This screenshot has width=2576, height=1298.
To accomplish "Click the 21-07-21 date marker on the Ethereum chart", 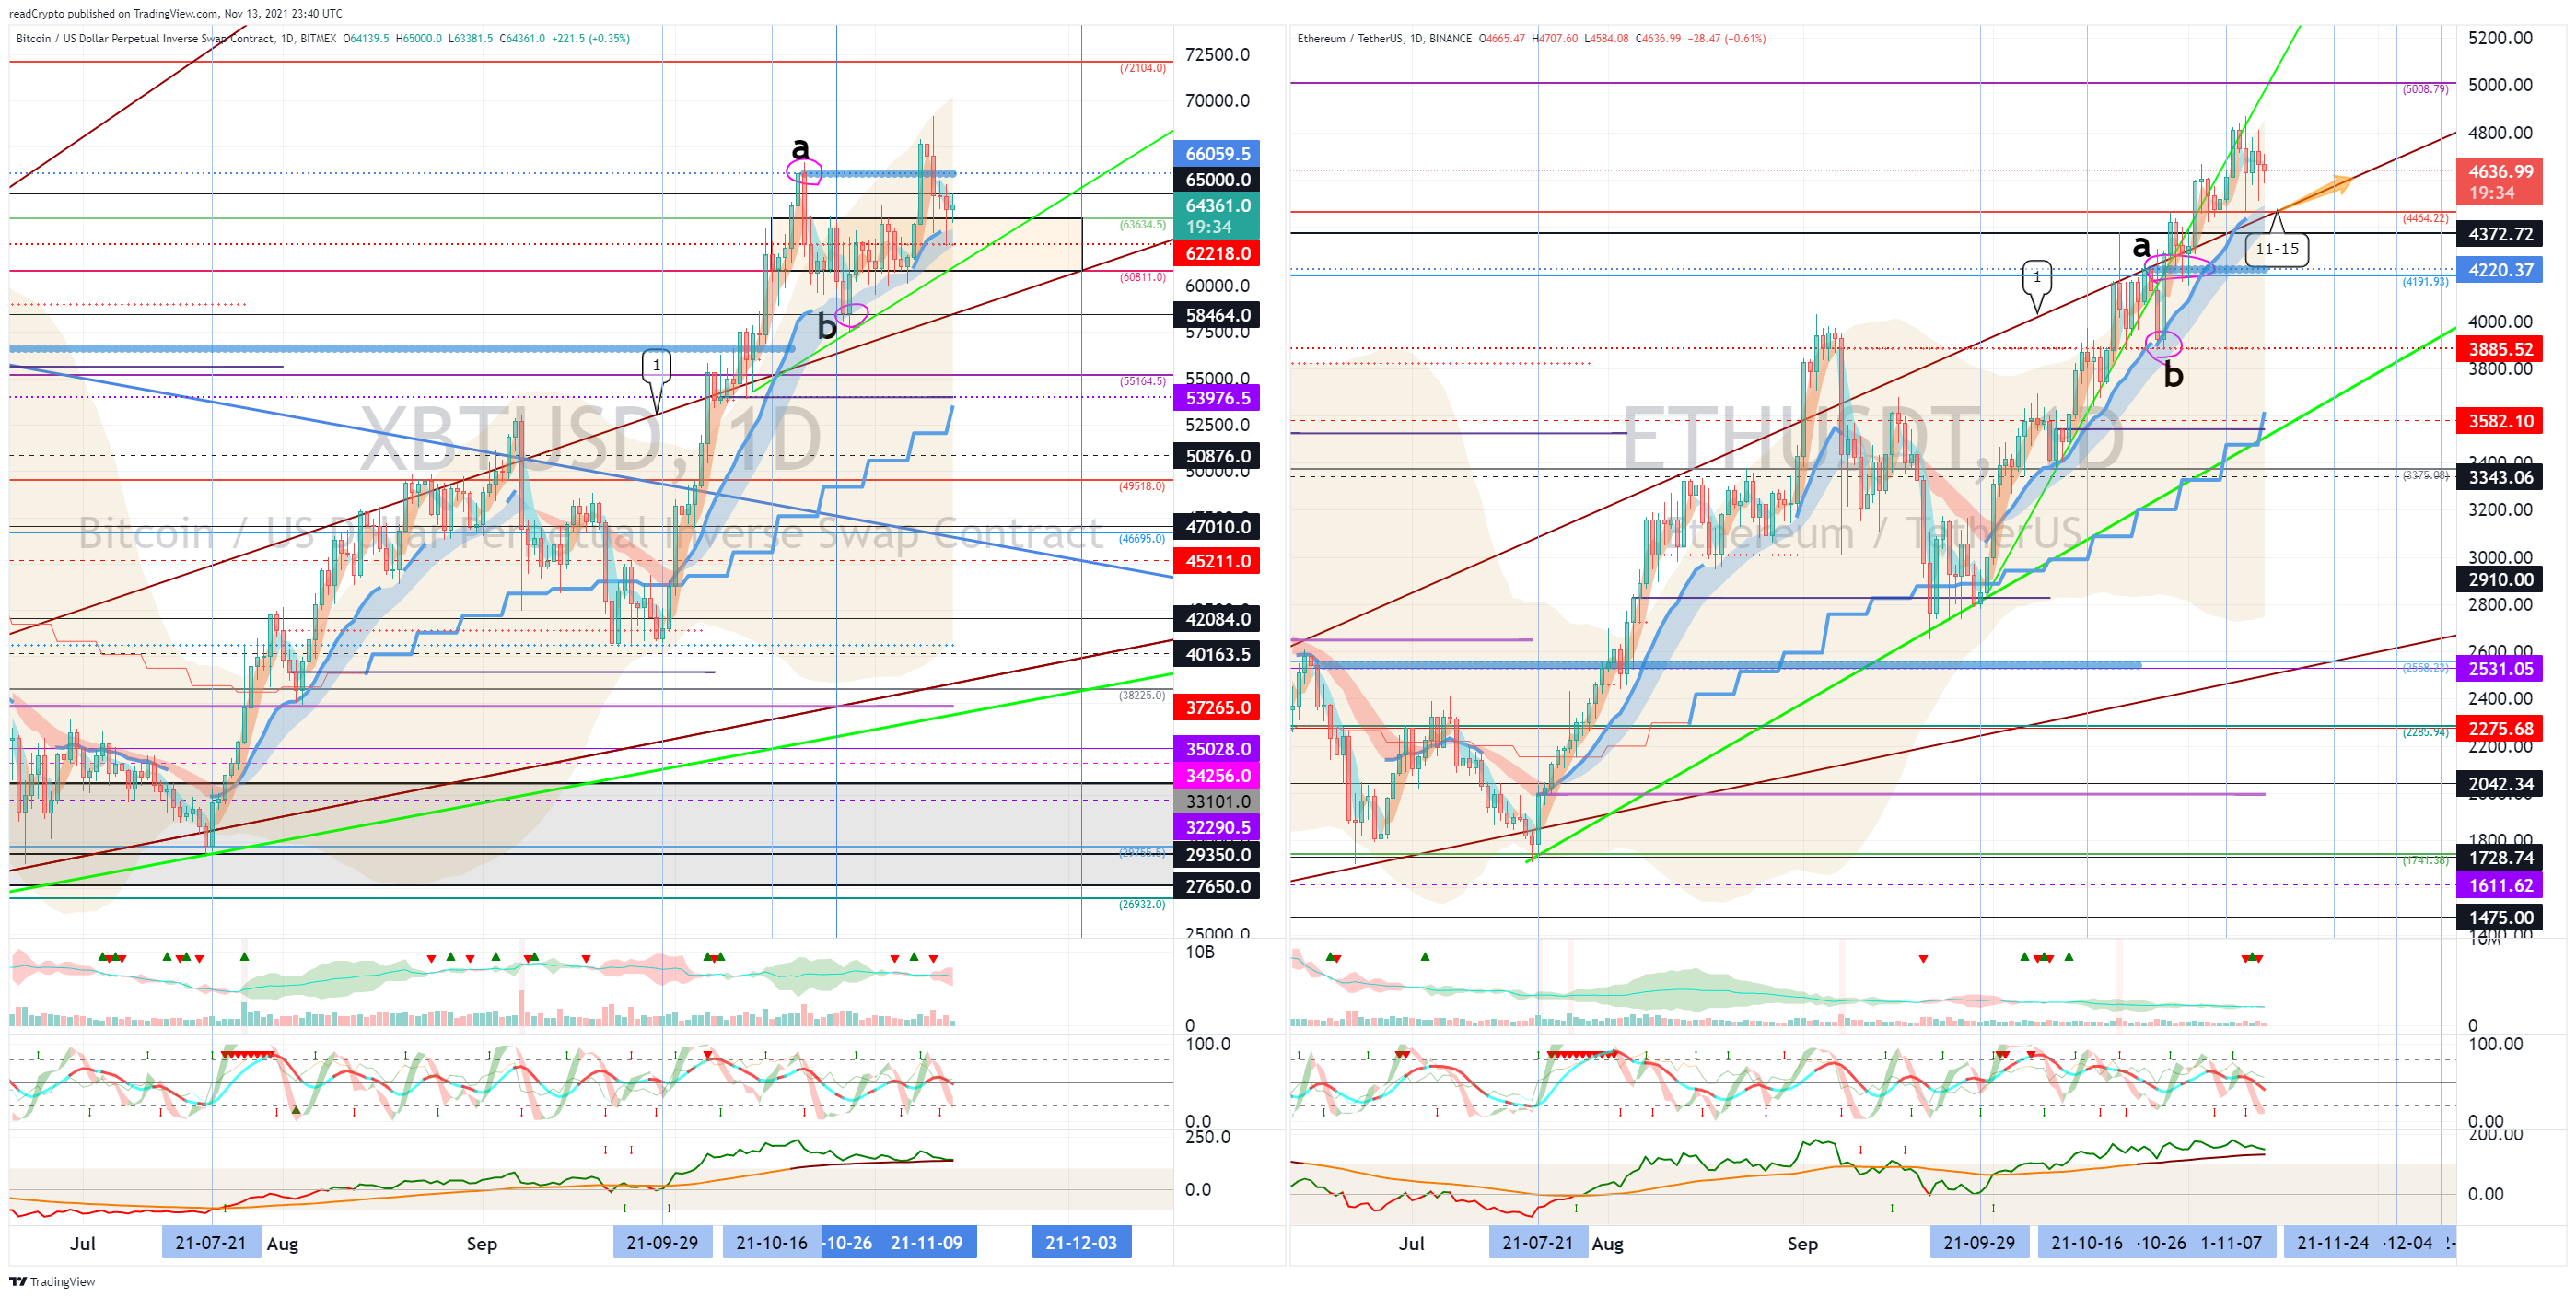I will [x=1538, y=1243].
